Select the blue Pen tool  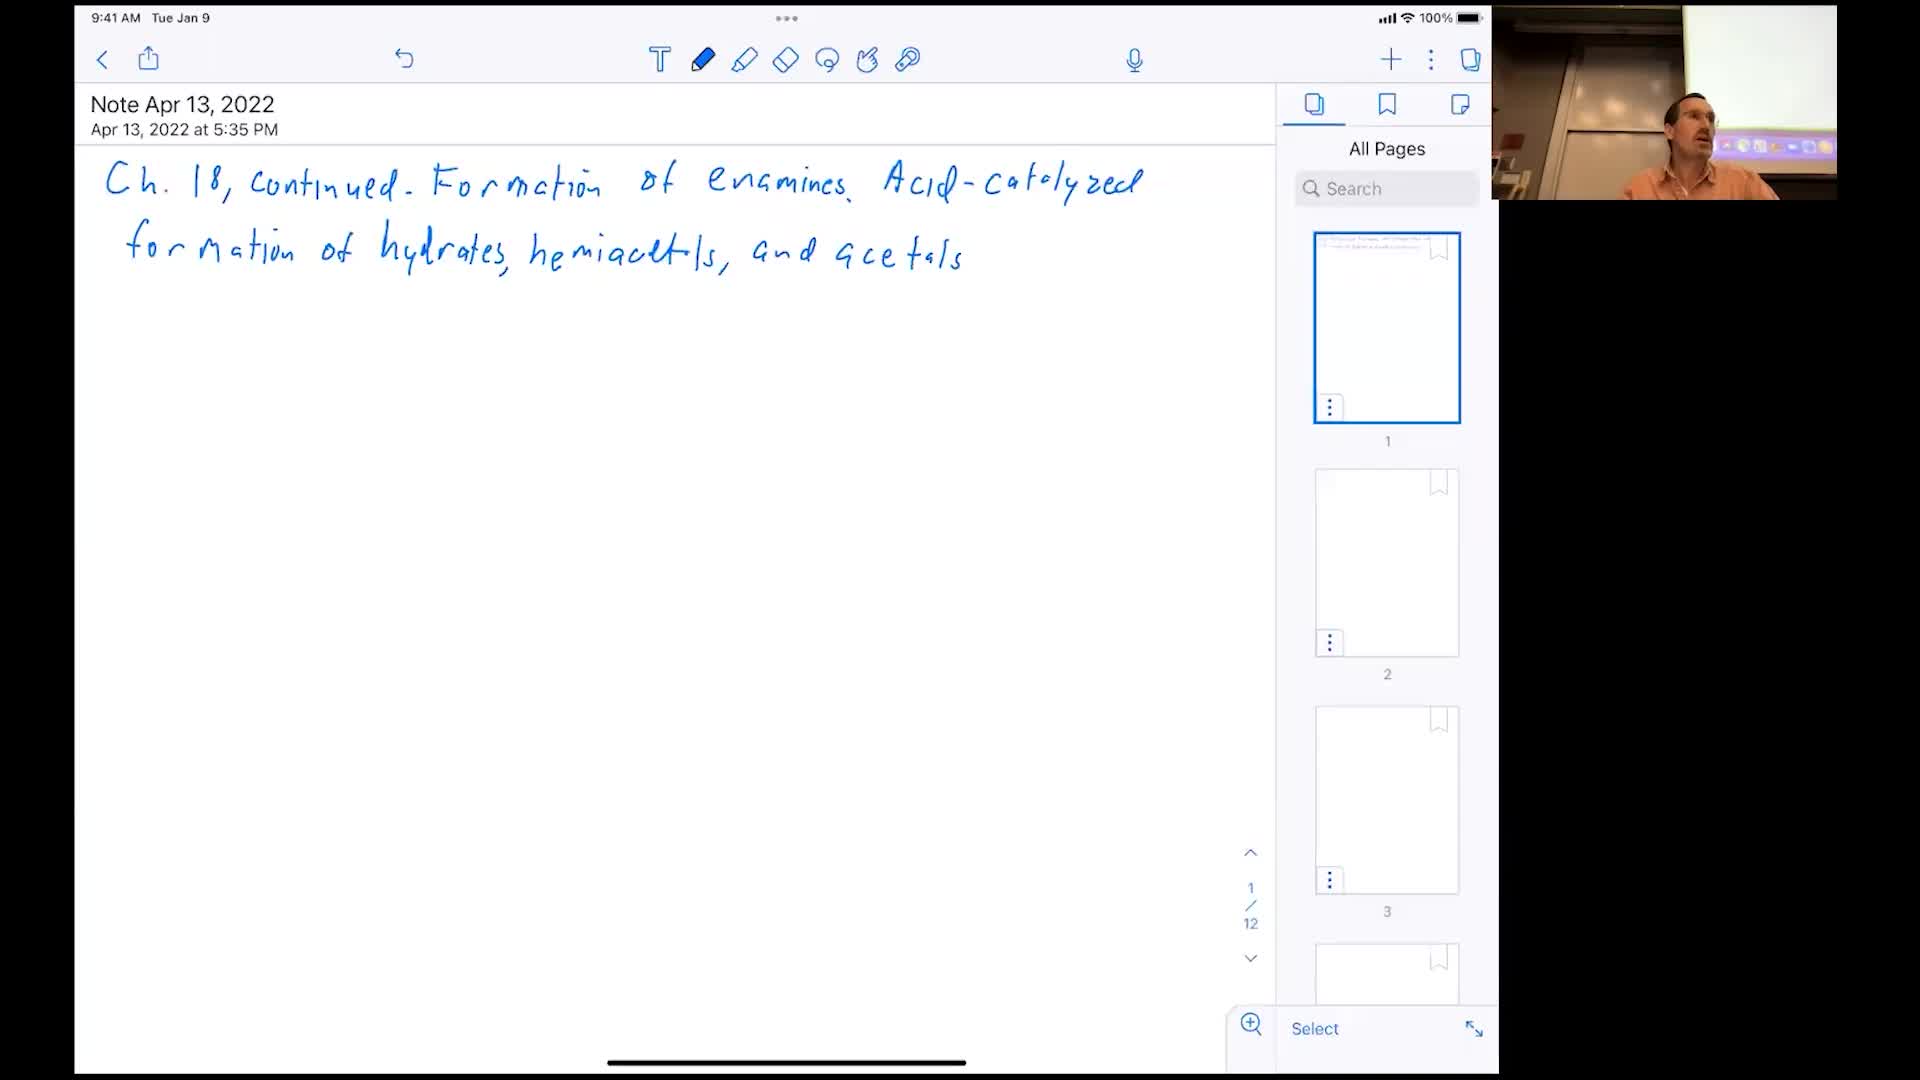coord(704,60)
